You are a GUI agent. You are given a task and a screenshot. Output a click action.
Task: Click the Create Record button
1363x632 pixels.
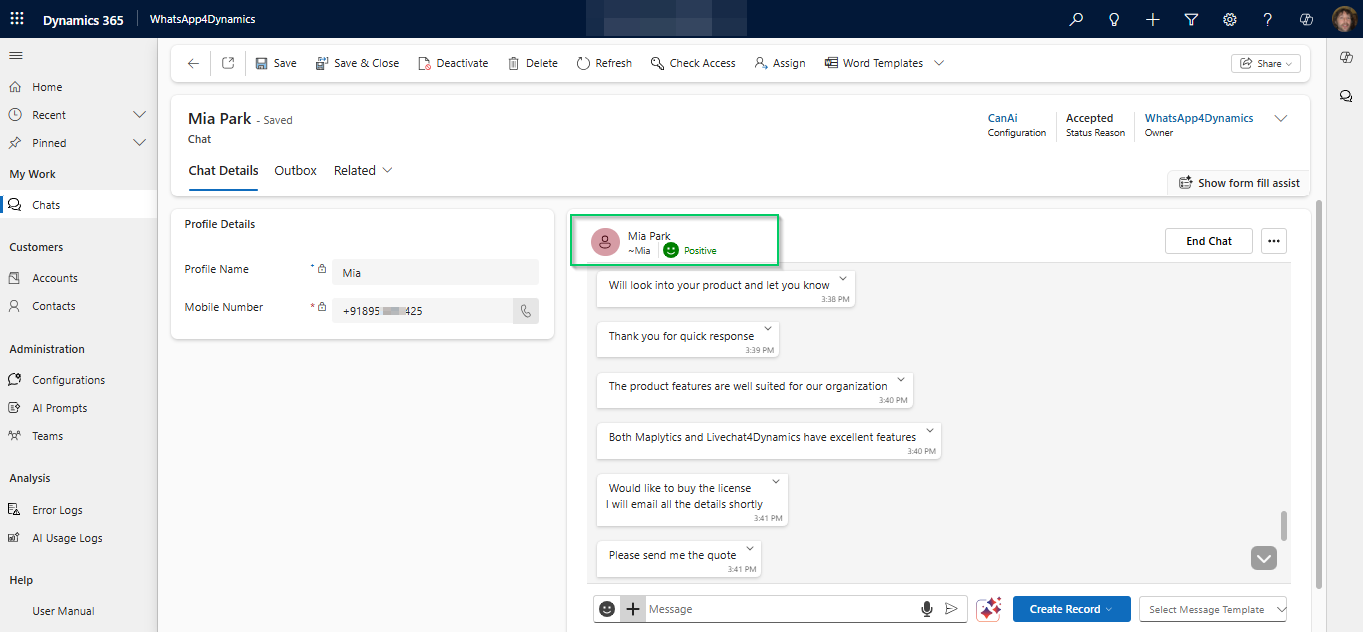[x=1071, y=609]
